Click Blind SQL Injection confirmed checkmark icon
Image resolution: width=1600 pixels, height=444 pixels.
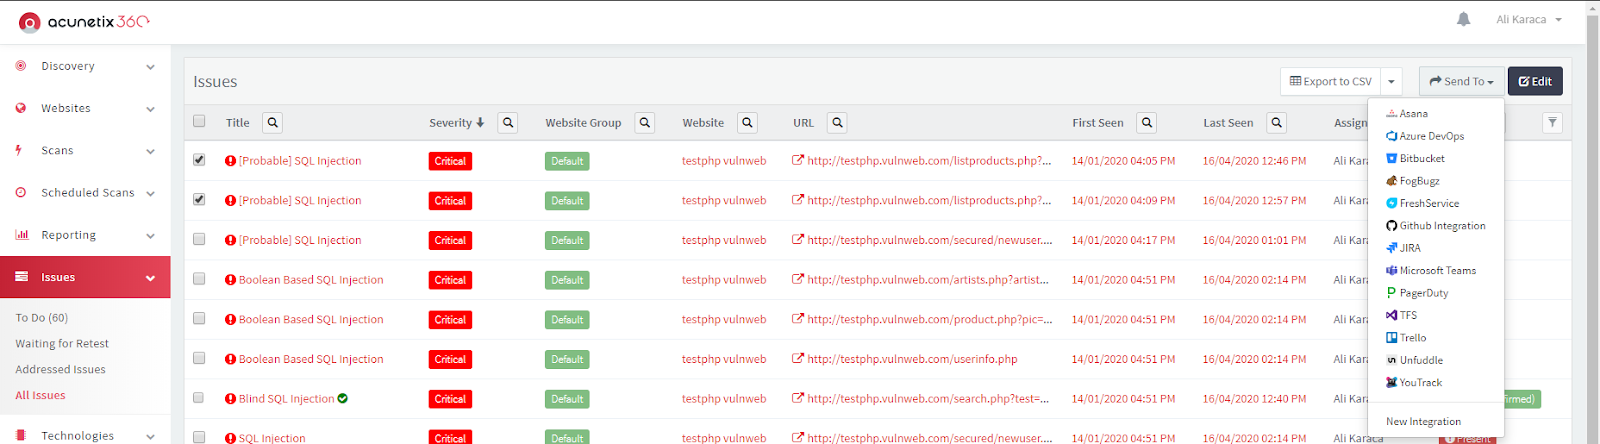tap(343, 398)
